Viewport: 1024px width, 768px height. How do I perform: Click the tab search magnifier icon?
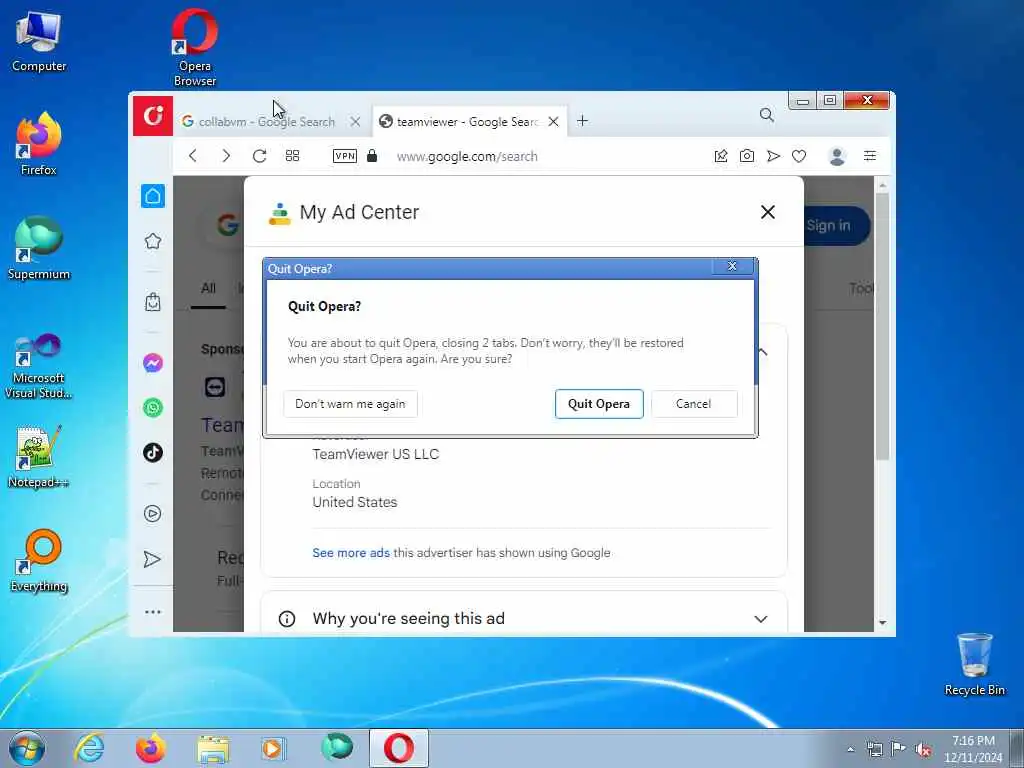pyautogui.click(x=767, y=115)
